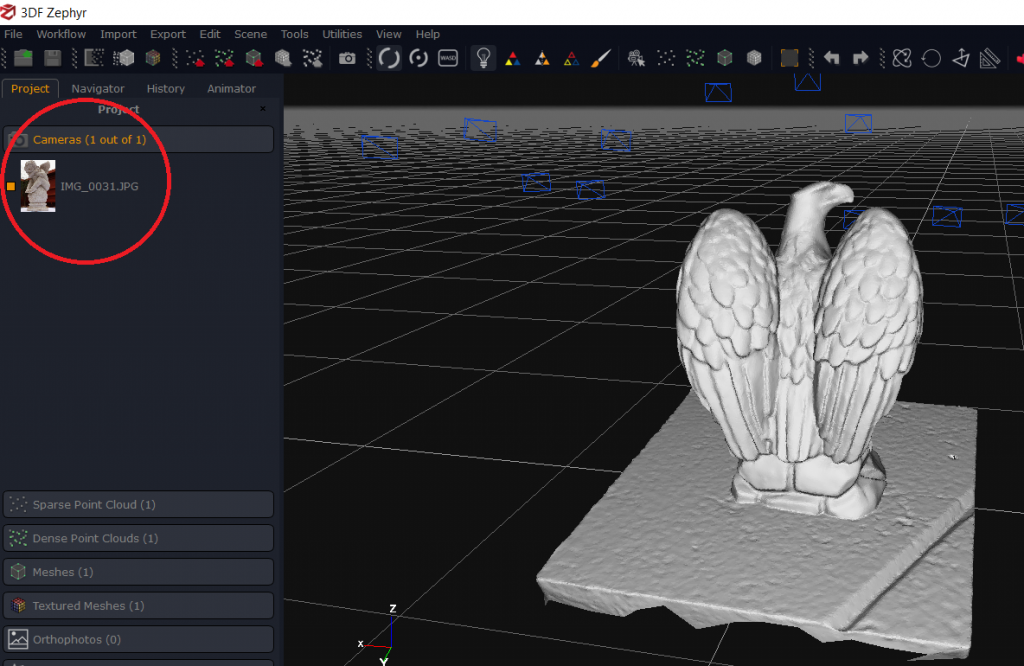1024x666 pixels.
Task: Open the Workflow menu
Action: [x=61, y=33]
